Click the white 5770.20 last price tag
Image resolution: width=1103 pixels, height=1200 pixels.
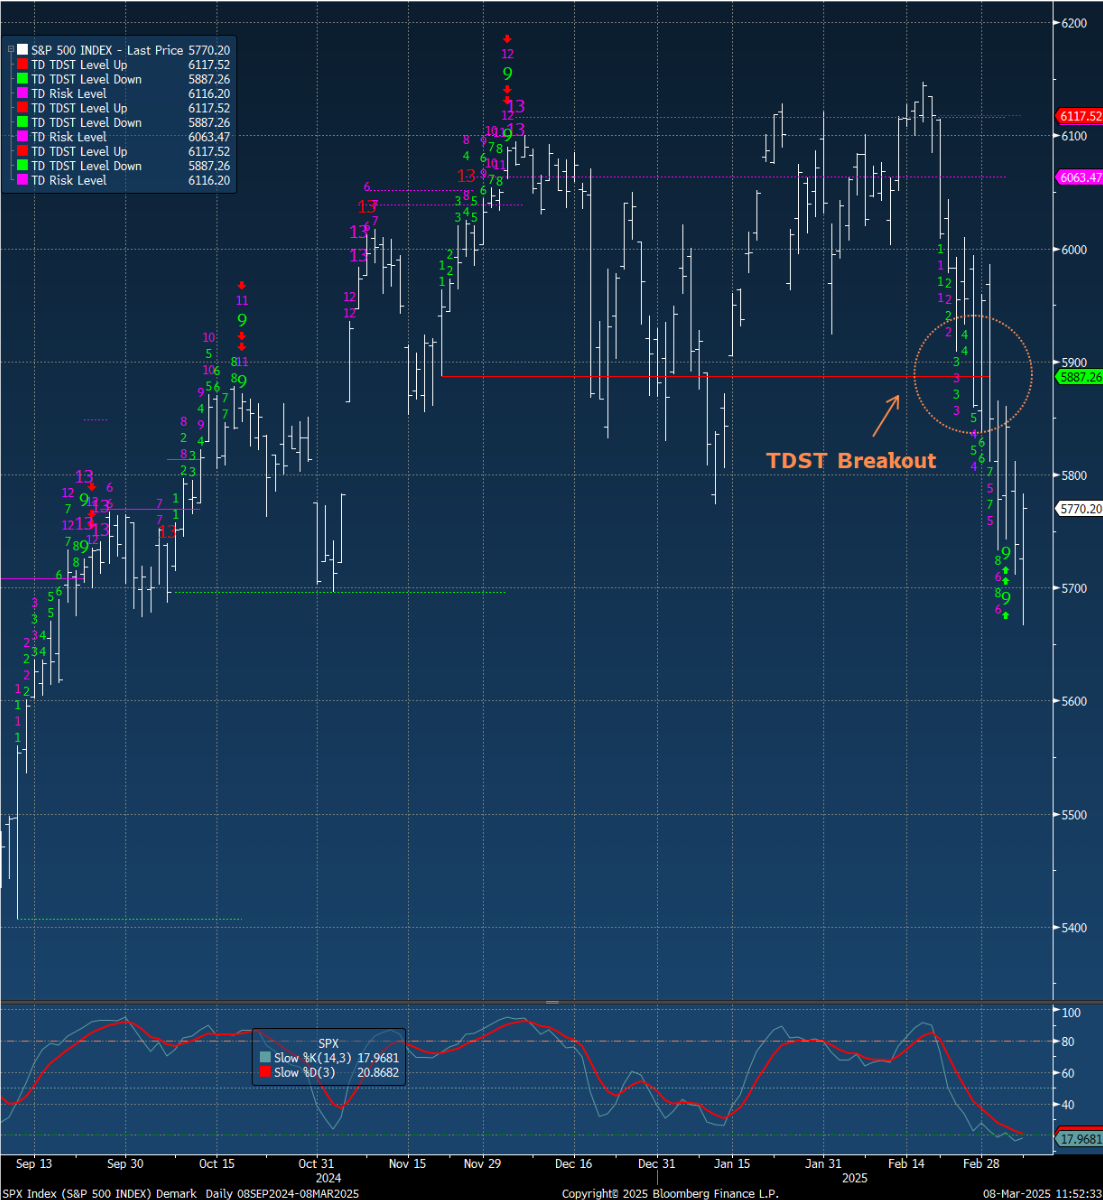pos(1079,509)
